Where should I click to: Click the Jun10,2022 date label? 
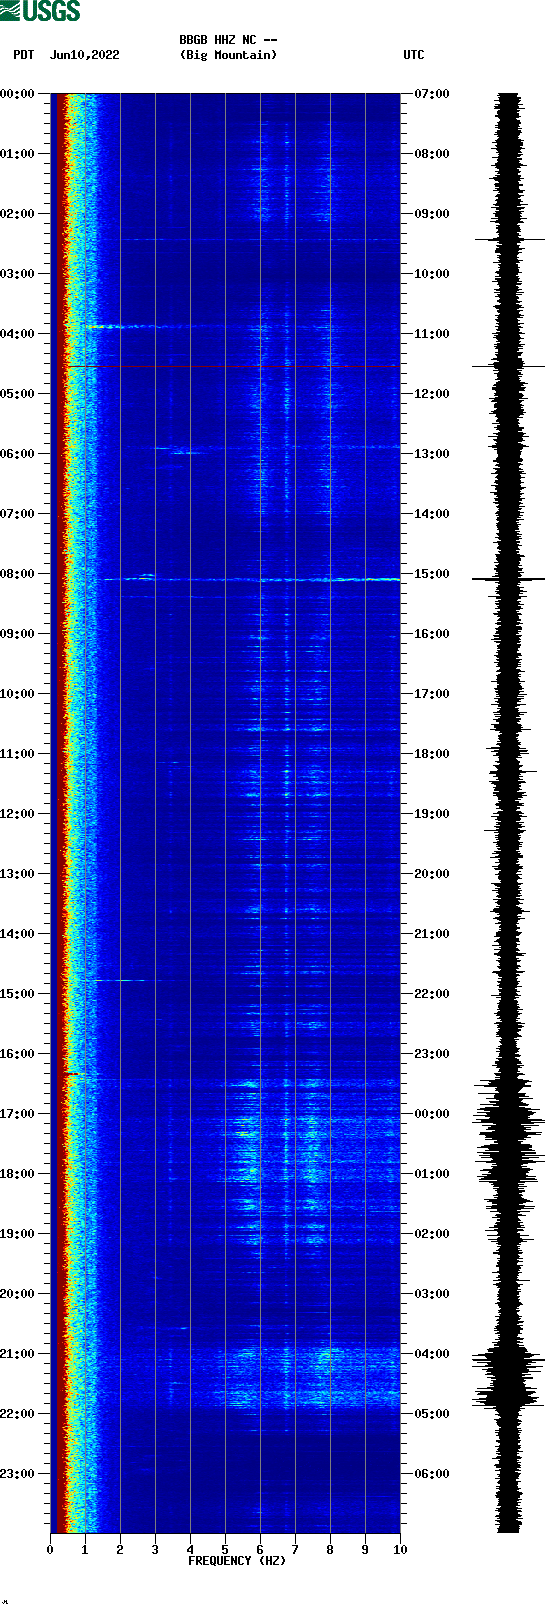click(84, 55)
